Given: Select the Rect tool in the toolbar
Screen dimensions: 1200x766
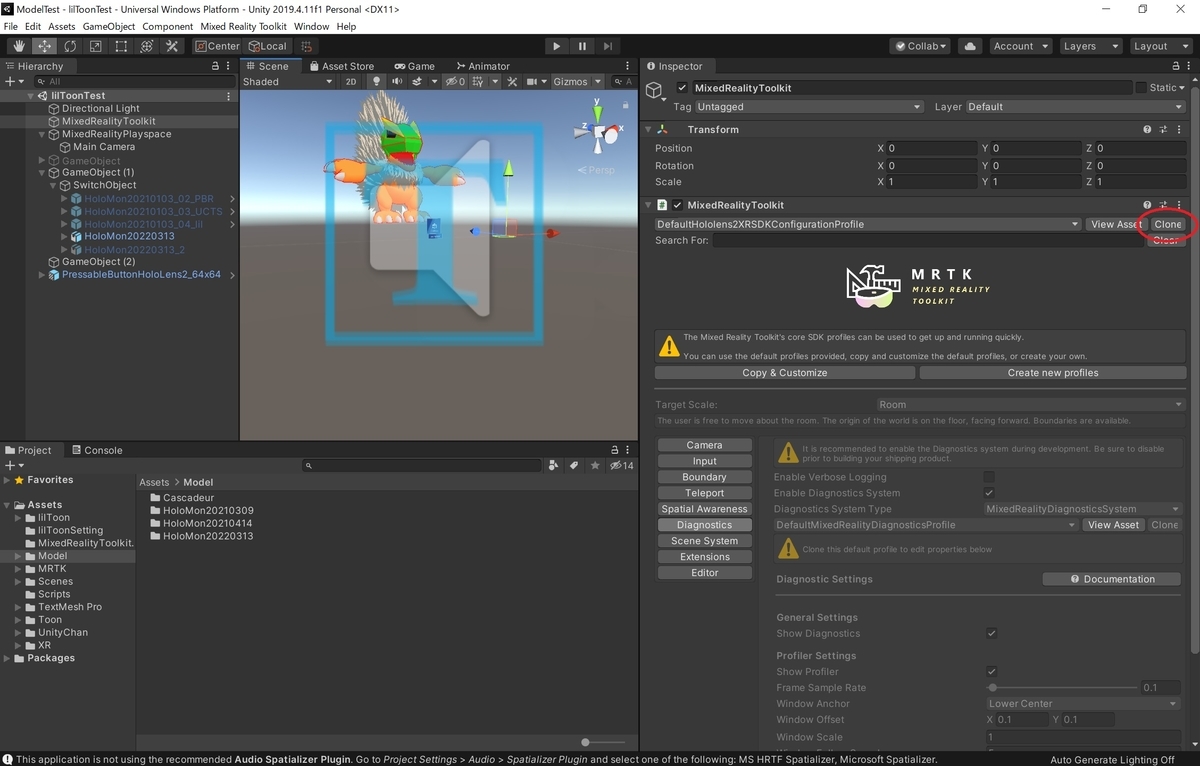Looking at the screenshot, I should point(121,46).
